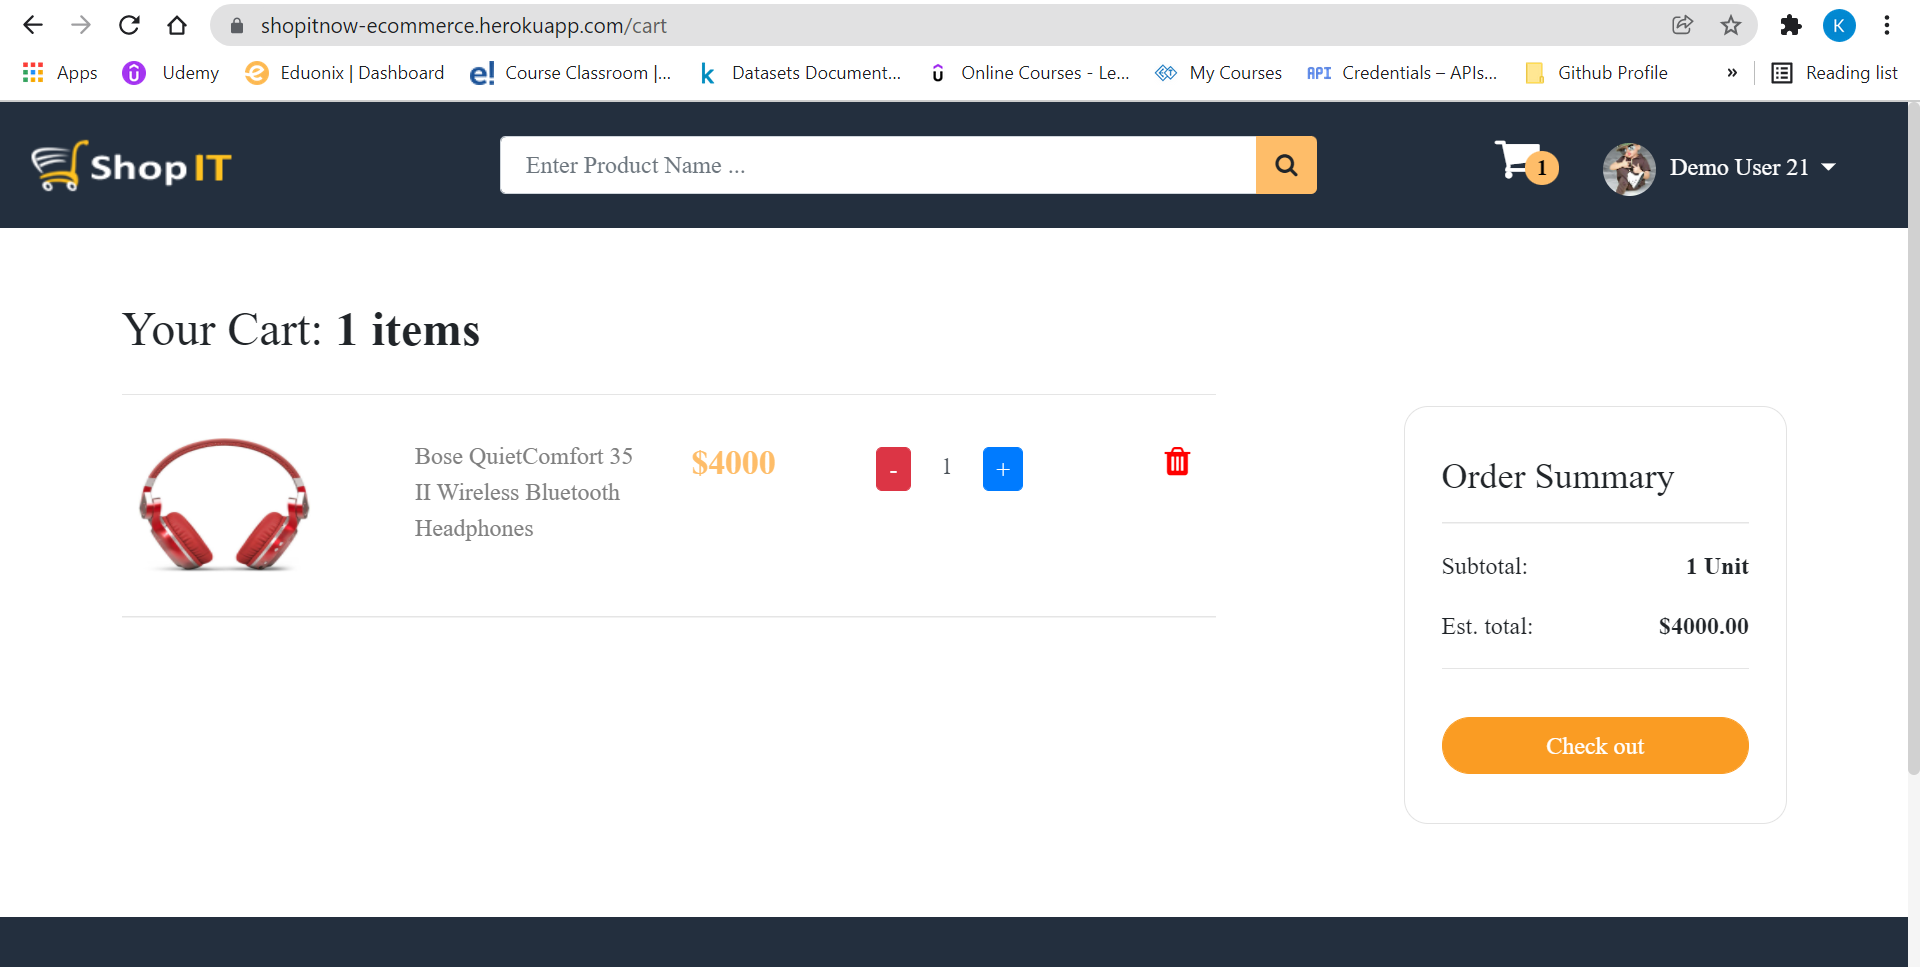This screenshot has height=967, width=1920.
Task: Click the red headphones product image
Action: point(223,505)
